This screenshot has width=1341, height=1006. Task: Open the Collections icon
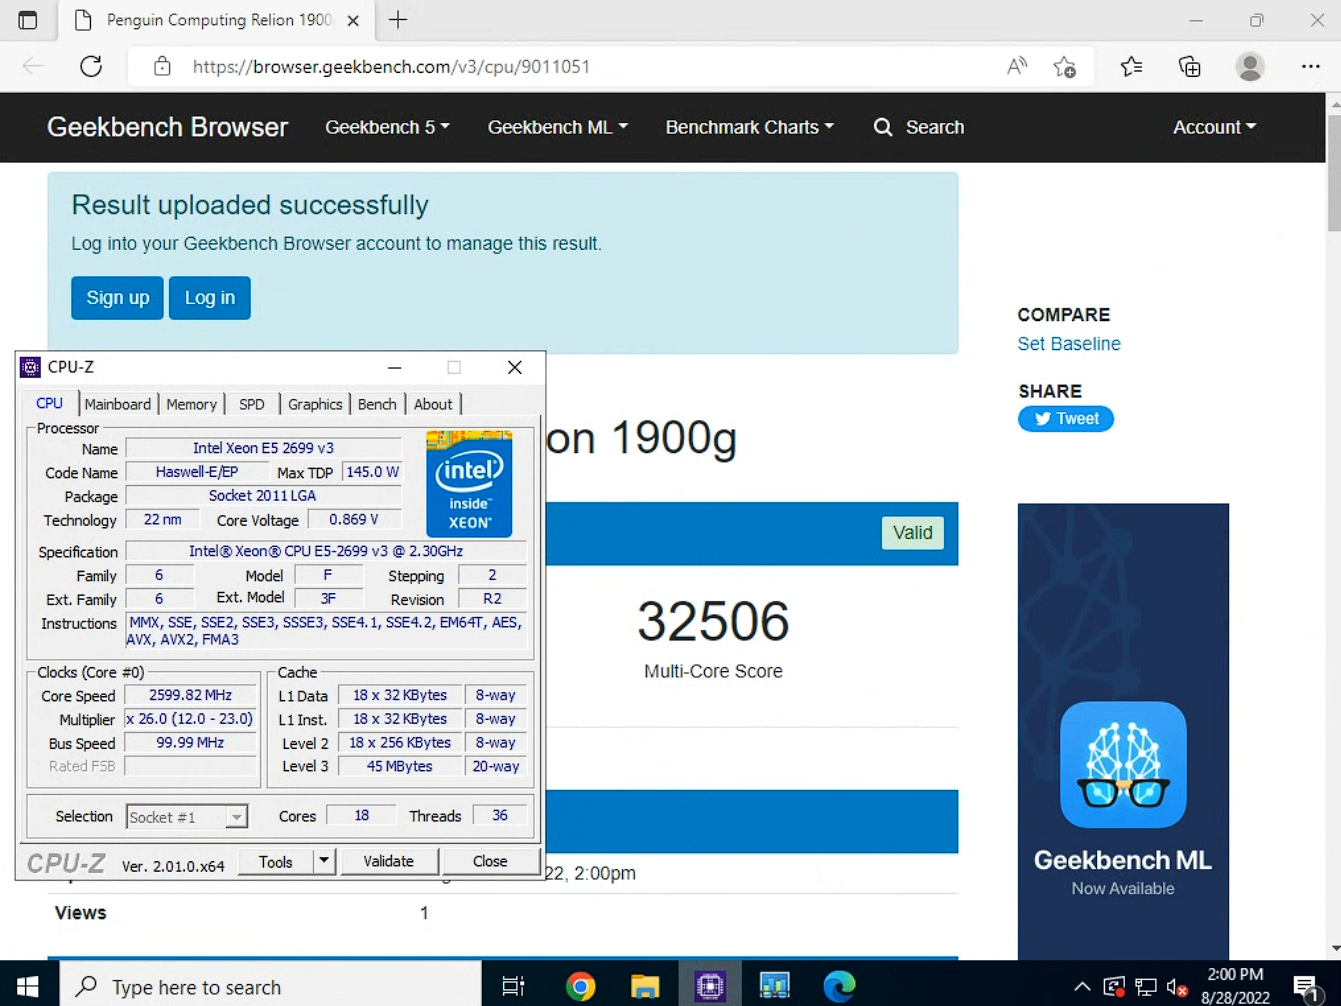click(x=1189, y=67)
